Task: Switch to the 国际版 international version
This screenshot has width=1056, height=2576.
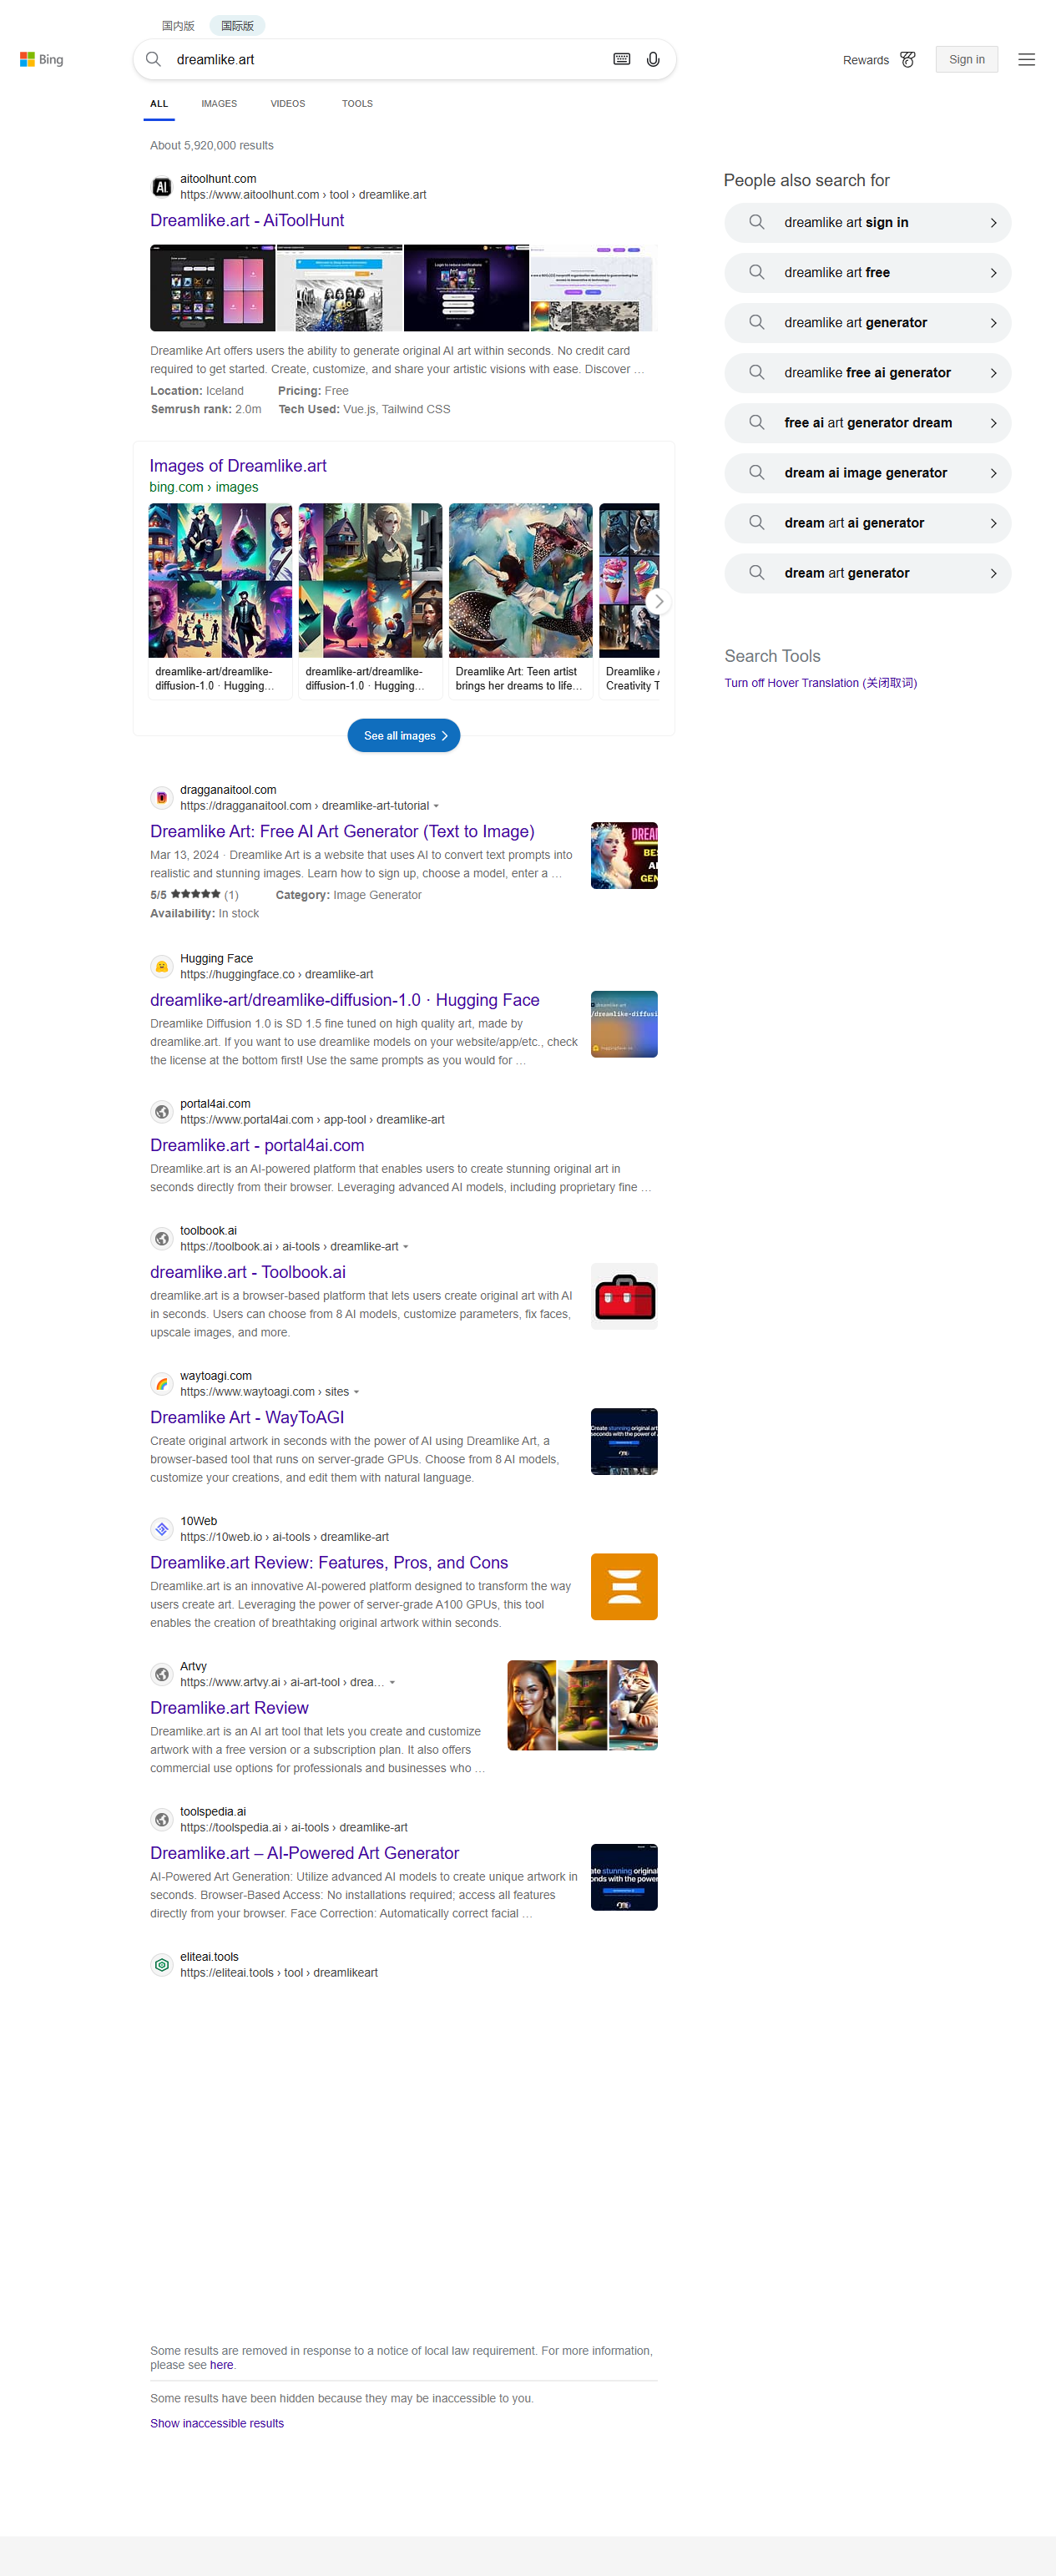Action: [237, 26]
